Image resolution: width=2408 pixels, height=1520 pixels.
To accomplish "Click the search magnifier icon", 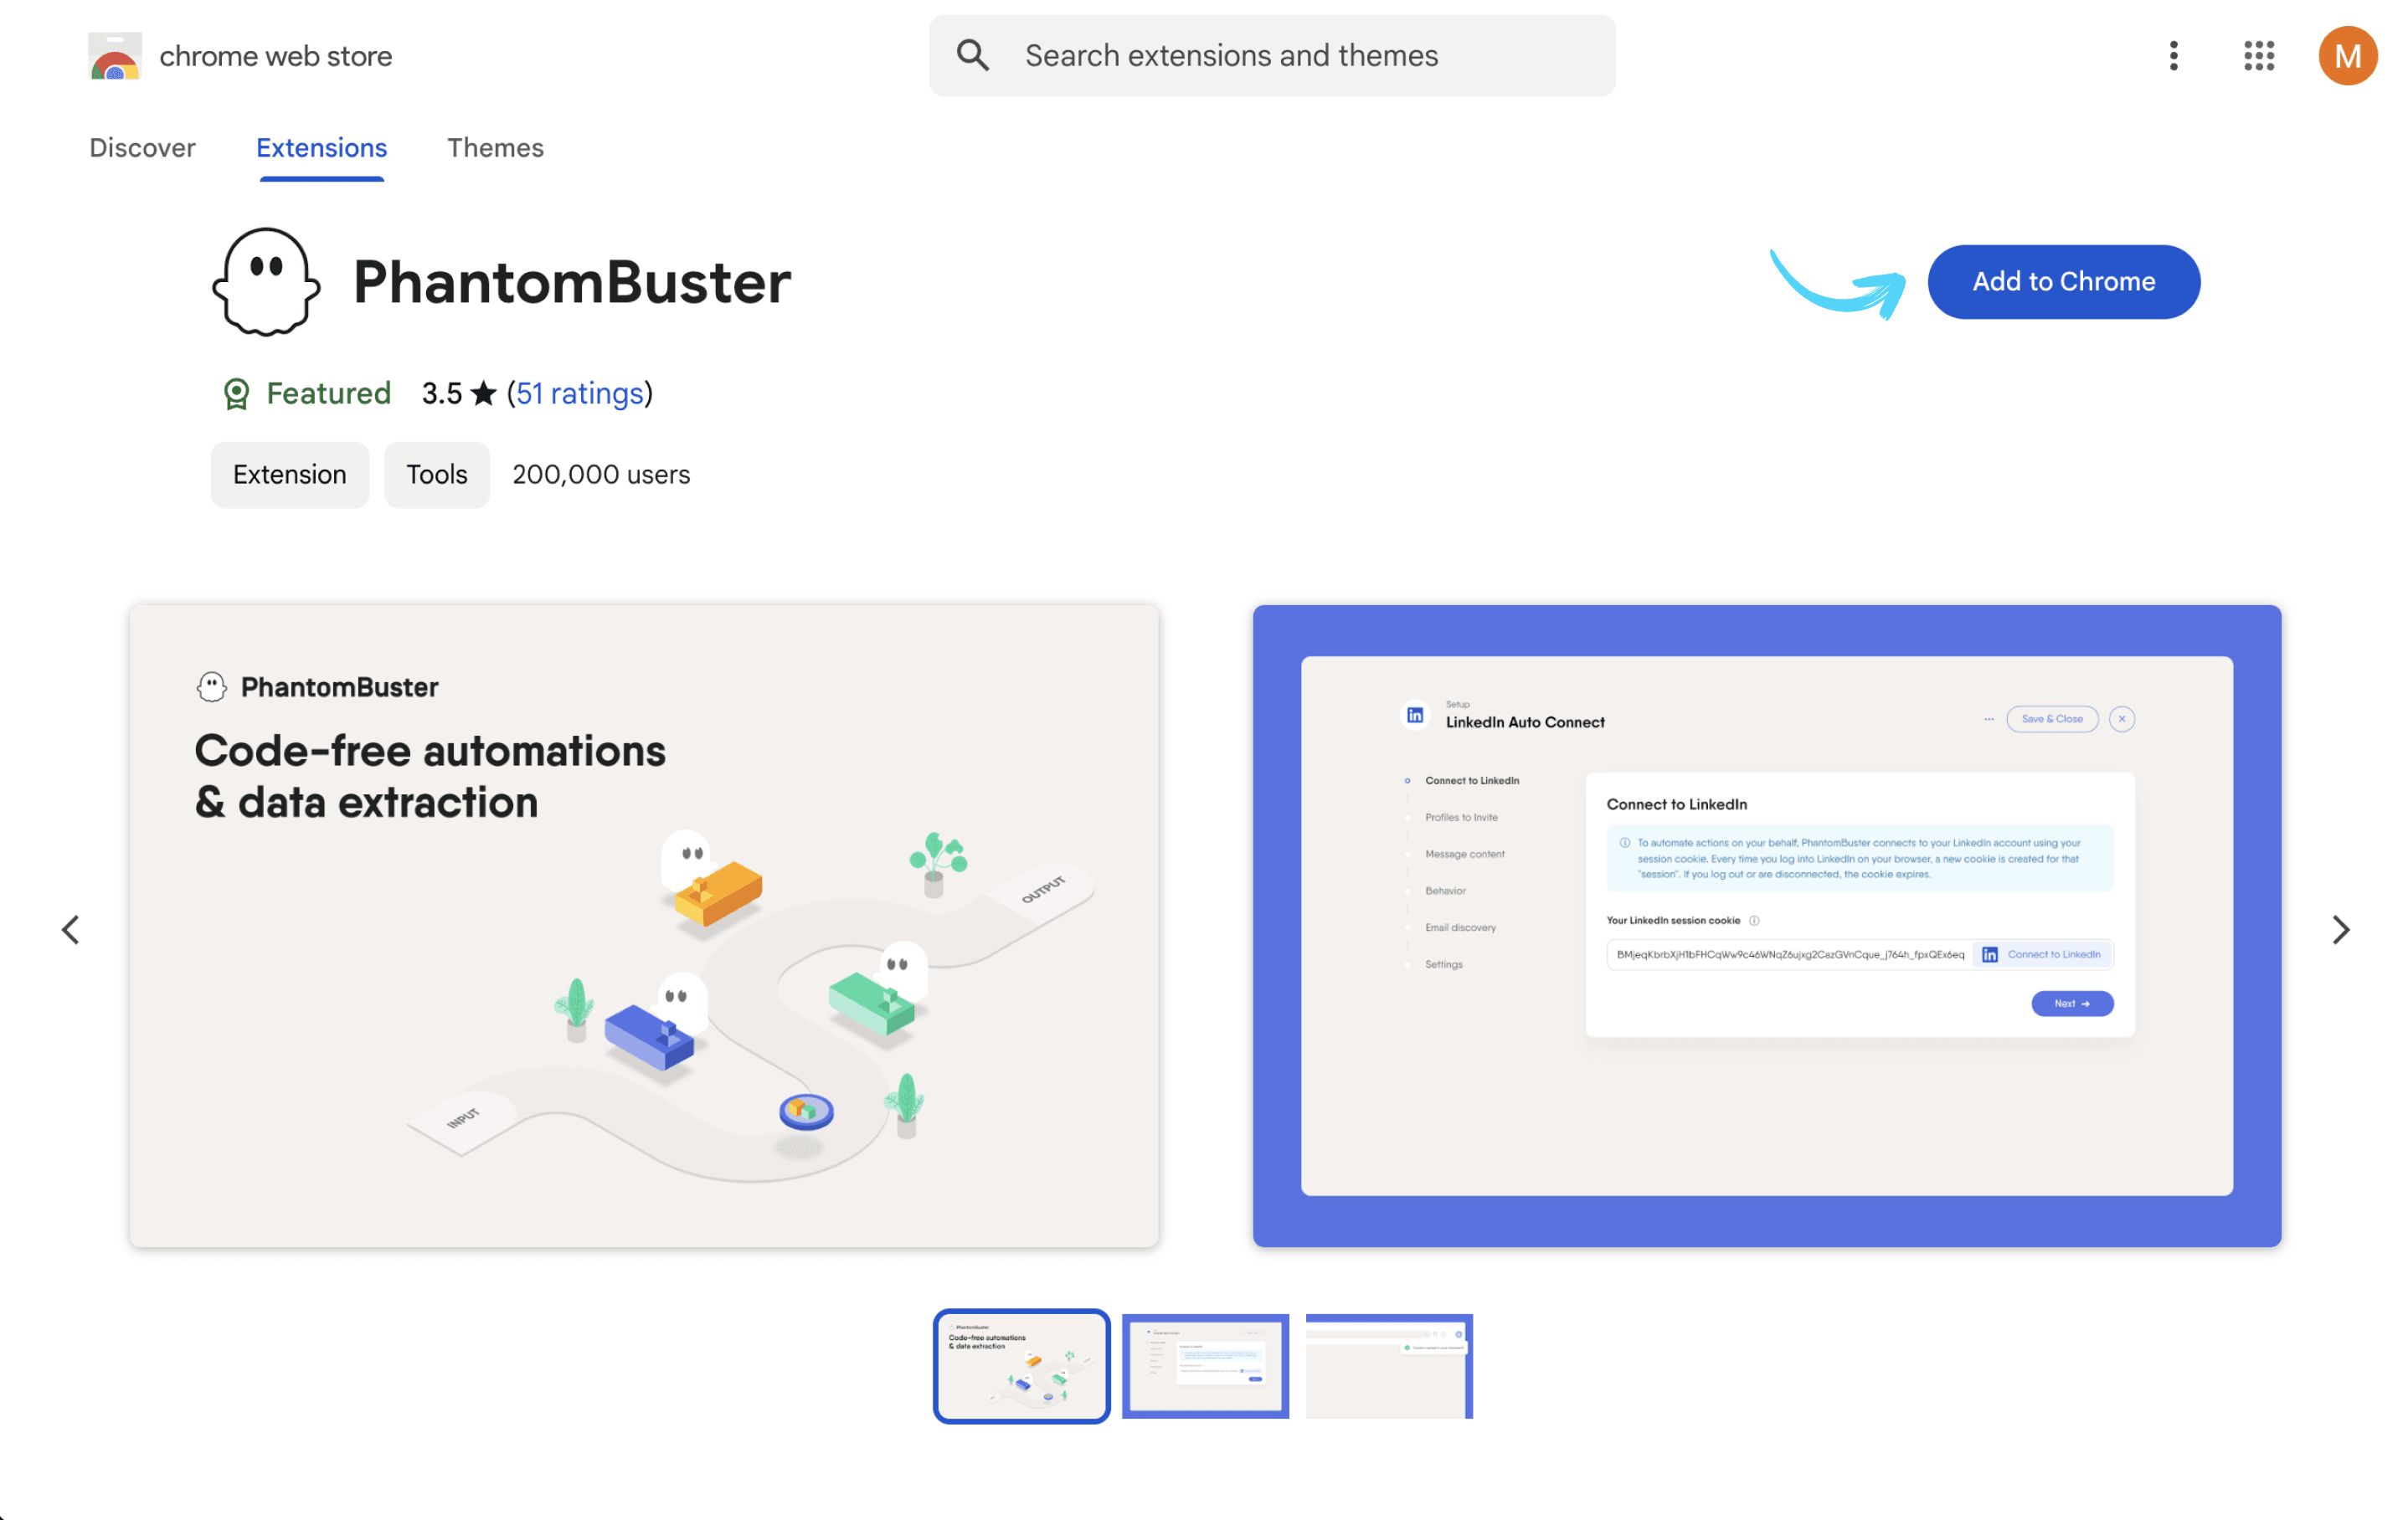I will pyautogui.click(x=972, y=56).
